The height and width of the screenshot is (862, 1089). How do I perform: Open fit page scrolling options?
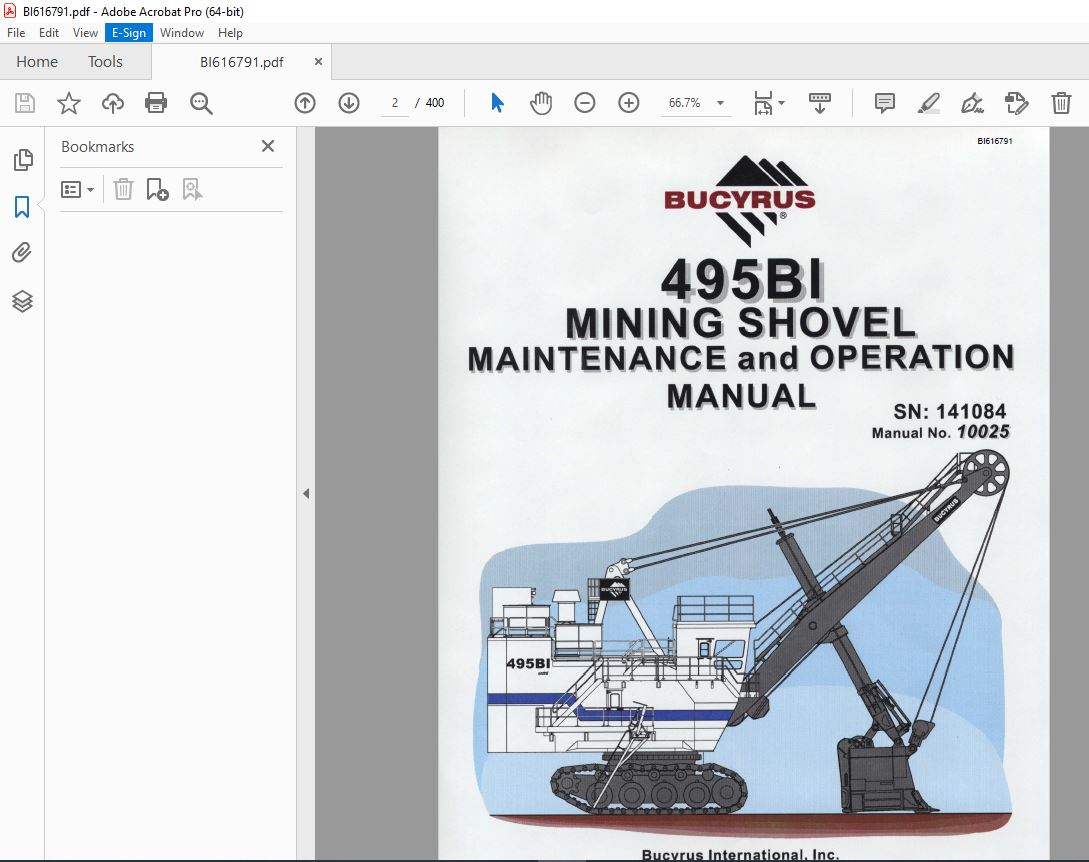[x=769, y=103]
